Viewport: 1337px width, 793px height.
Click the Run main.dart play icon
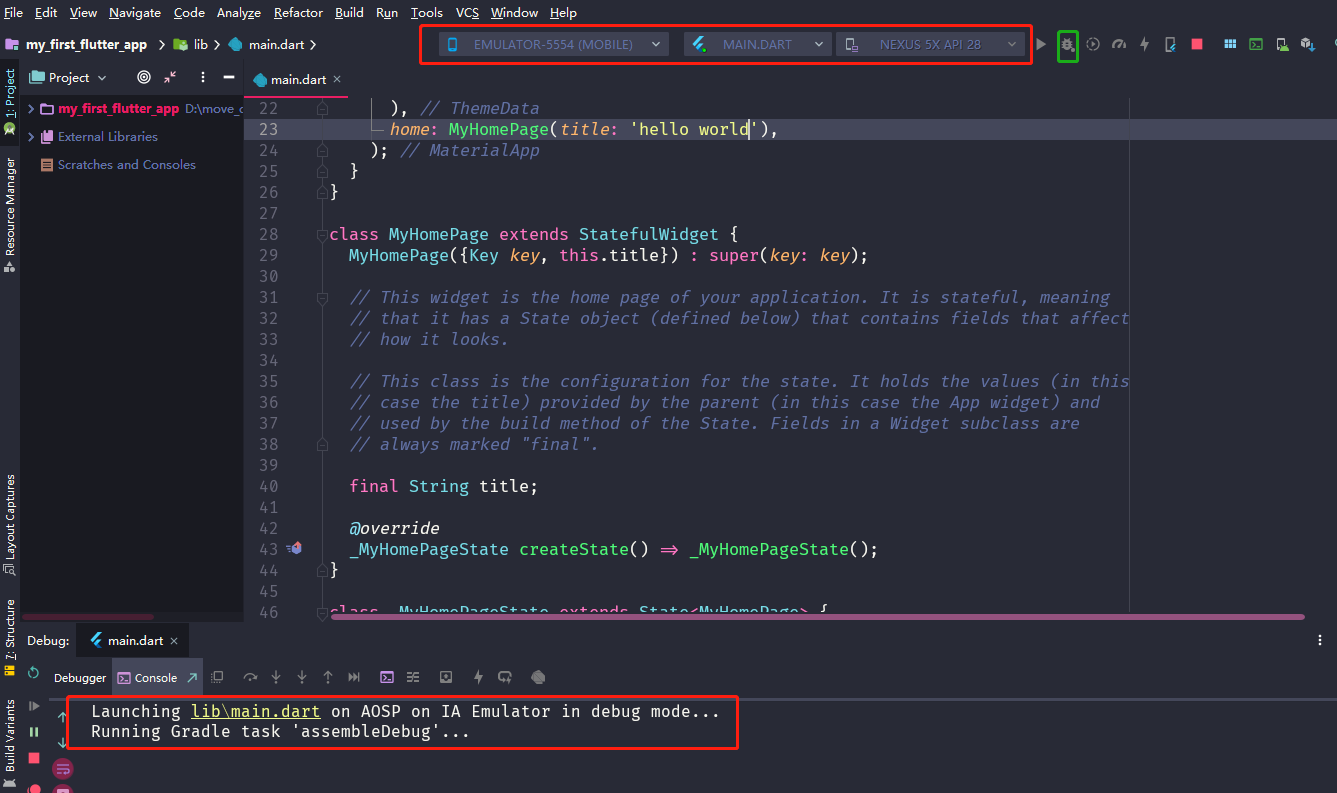click(1041, 44)
